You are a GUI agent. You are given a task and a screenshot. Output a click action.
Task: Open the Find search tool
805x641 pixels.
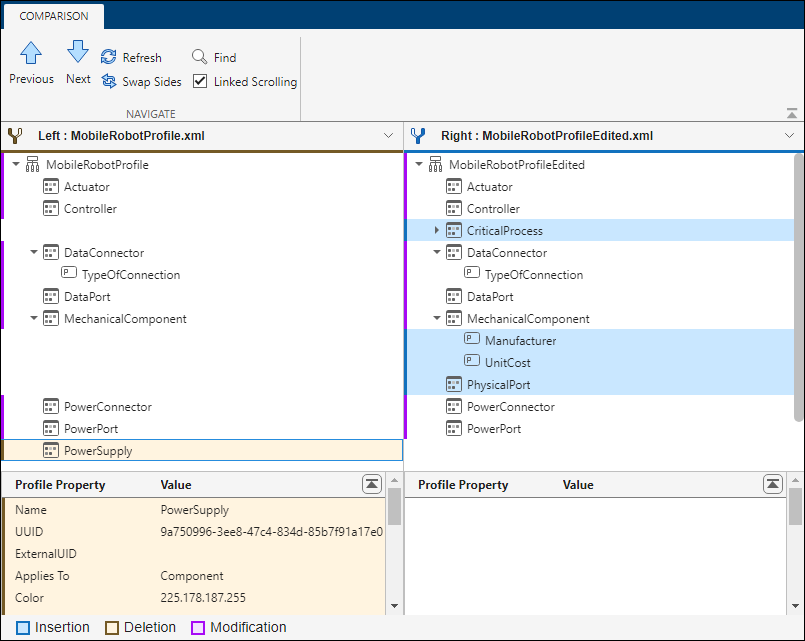[x=200, y=58]
